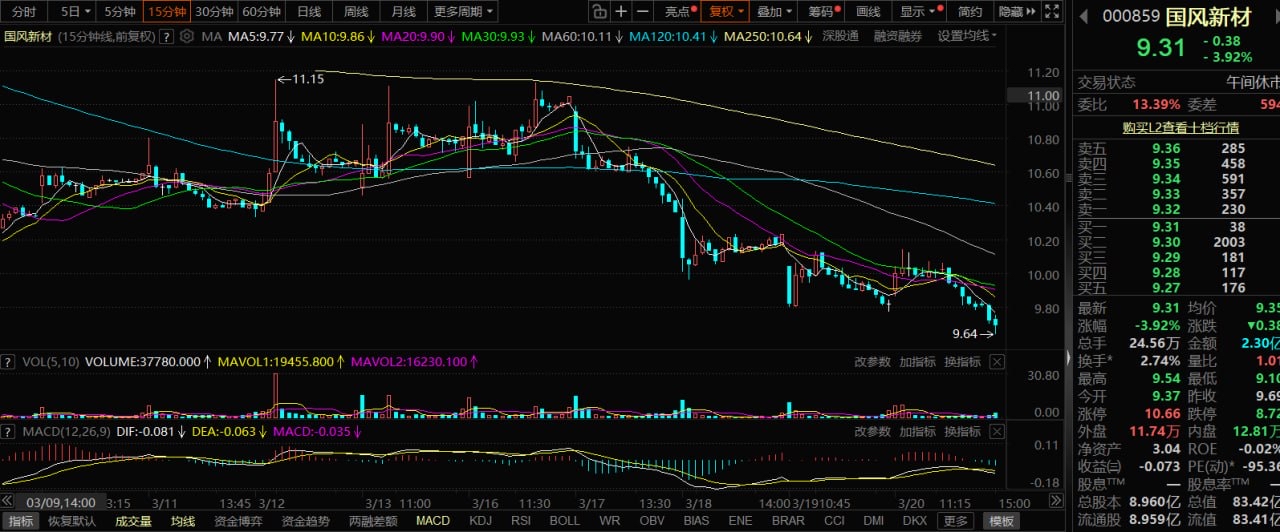
Task: Select OBV indicator
Action: pyautogui.click(x=652, y=521)
